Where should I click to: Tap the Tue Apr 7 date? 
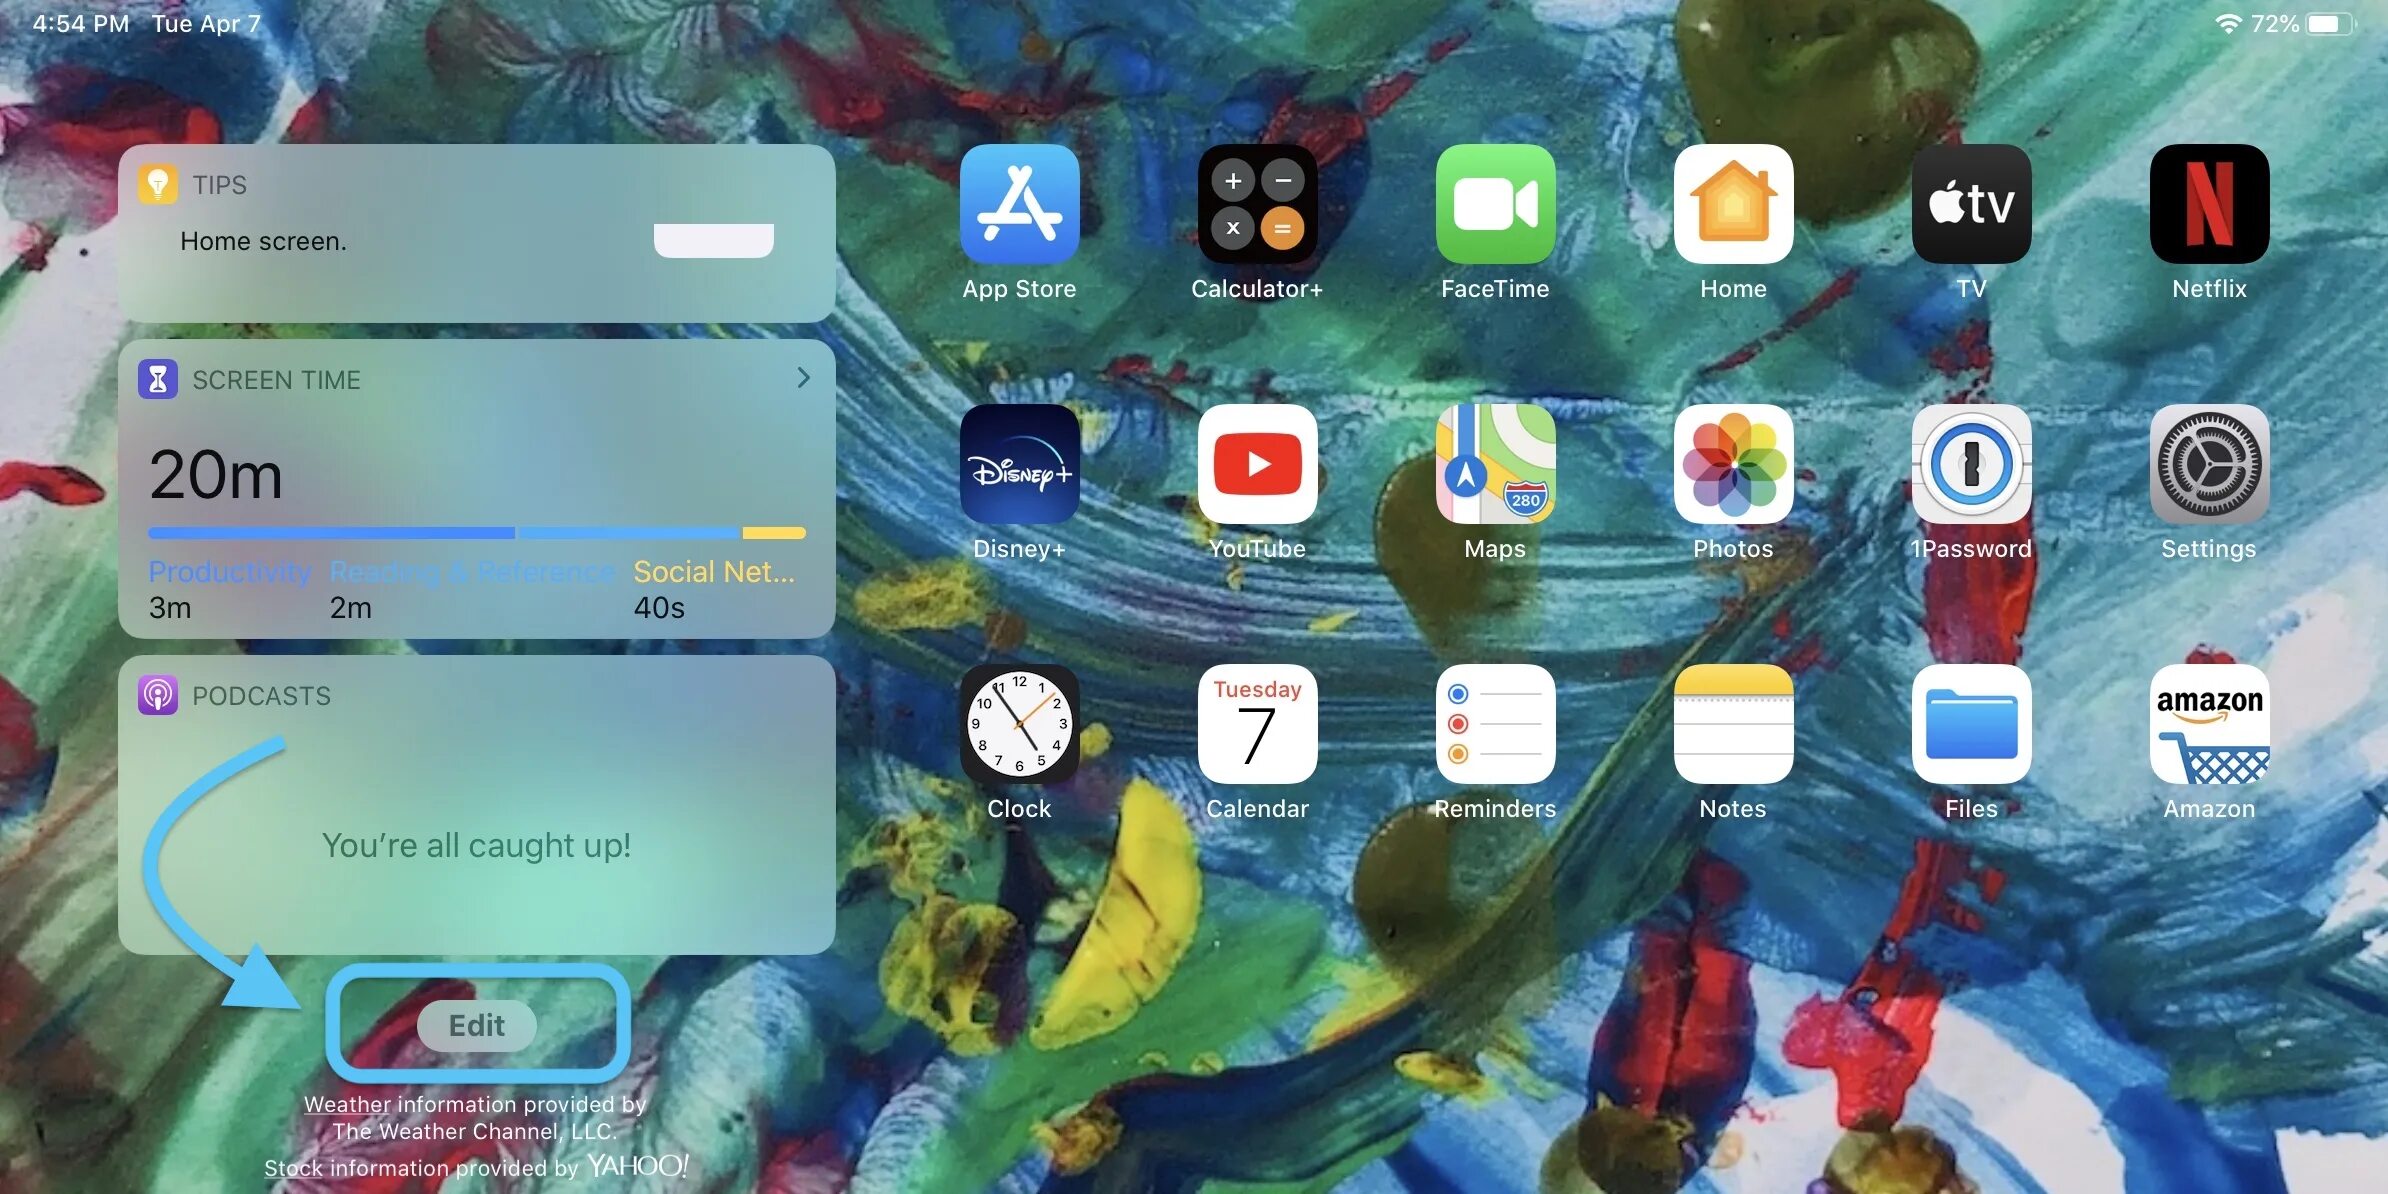point(206,23)
